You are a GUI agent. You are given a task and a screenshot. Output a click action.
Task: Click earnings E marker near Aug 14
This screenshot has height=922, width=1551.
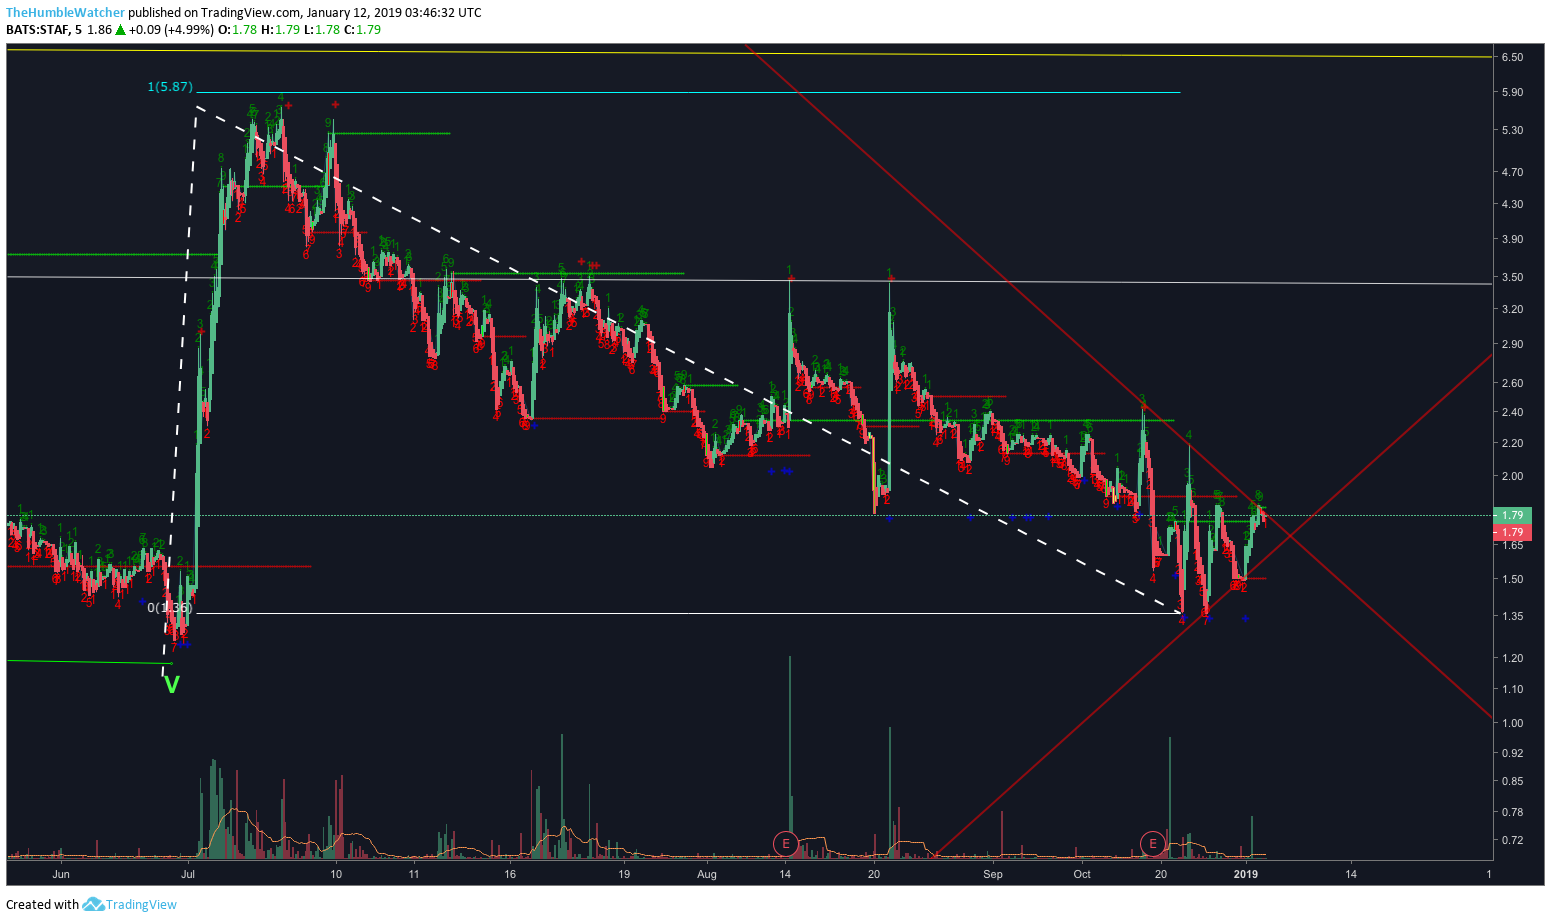click(x=786, y=844)
